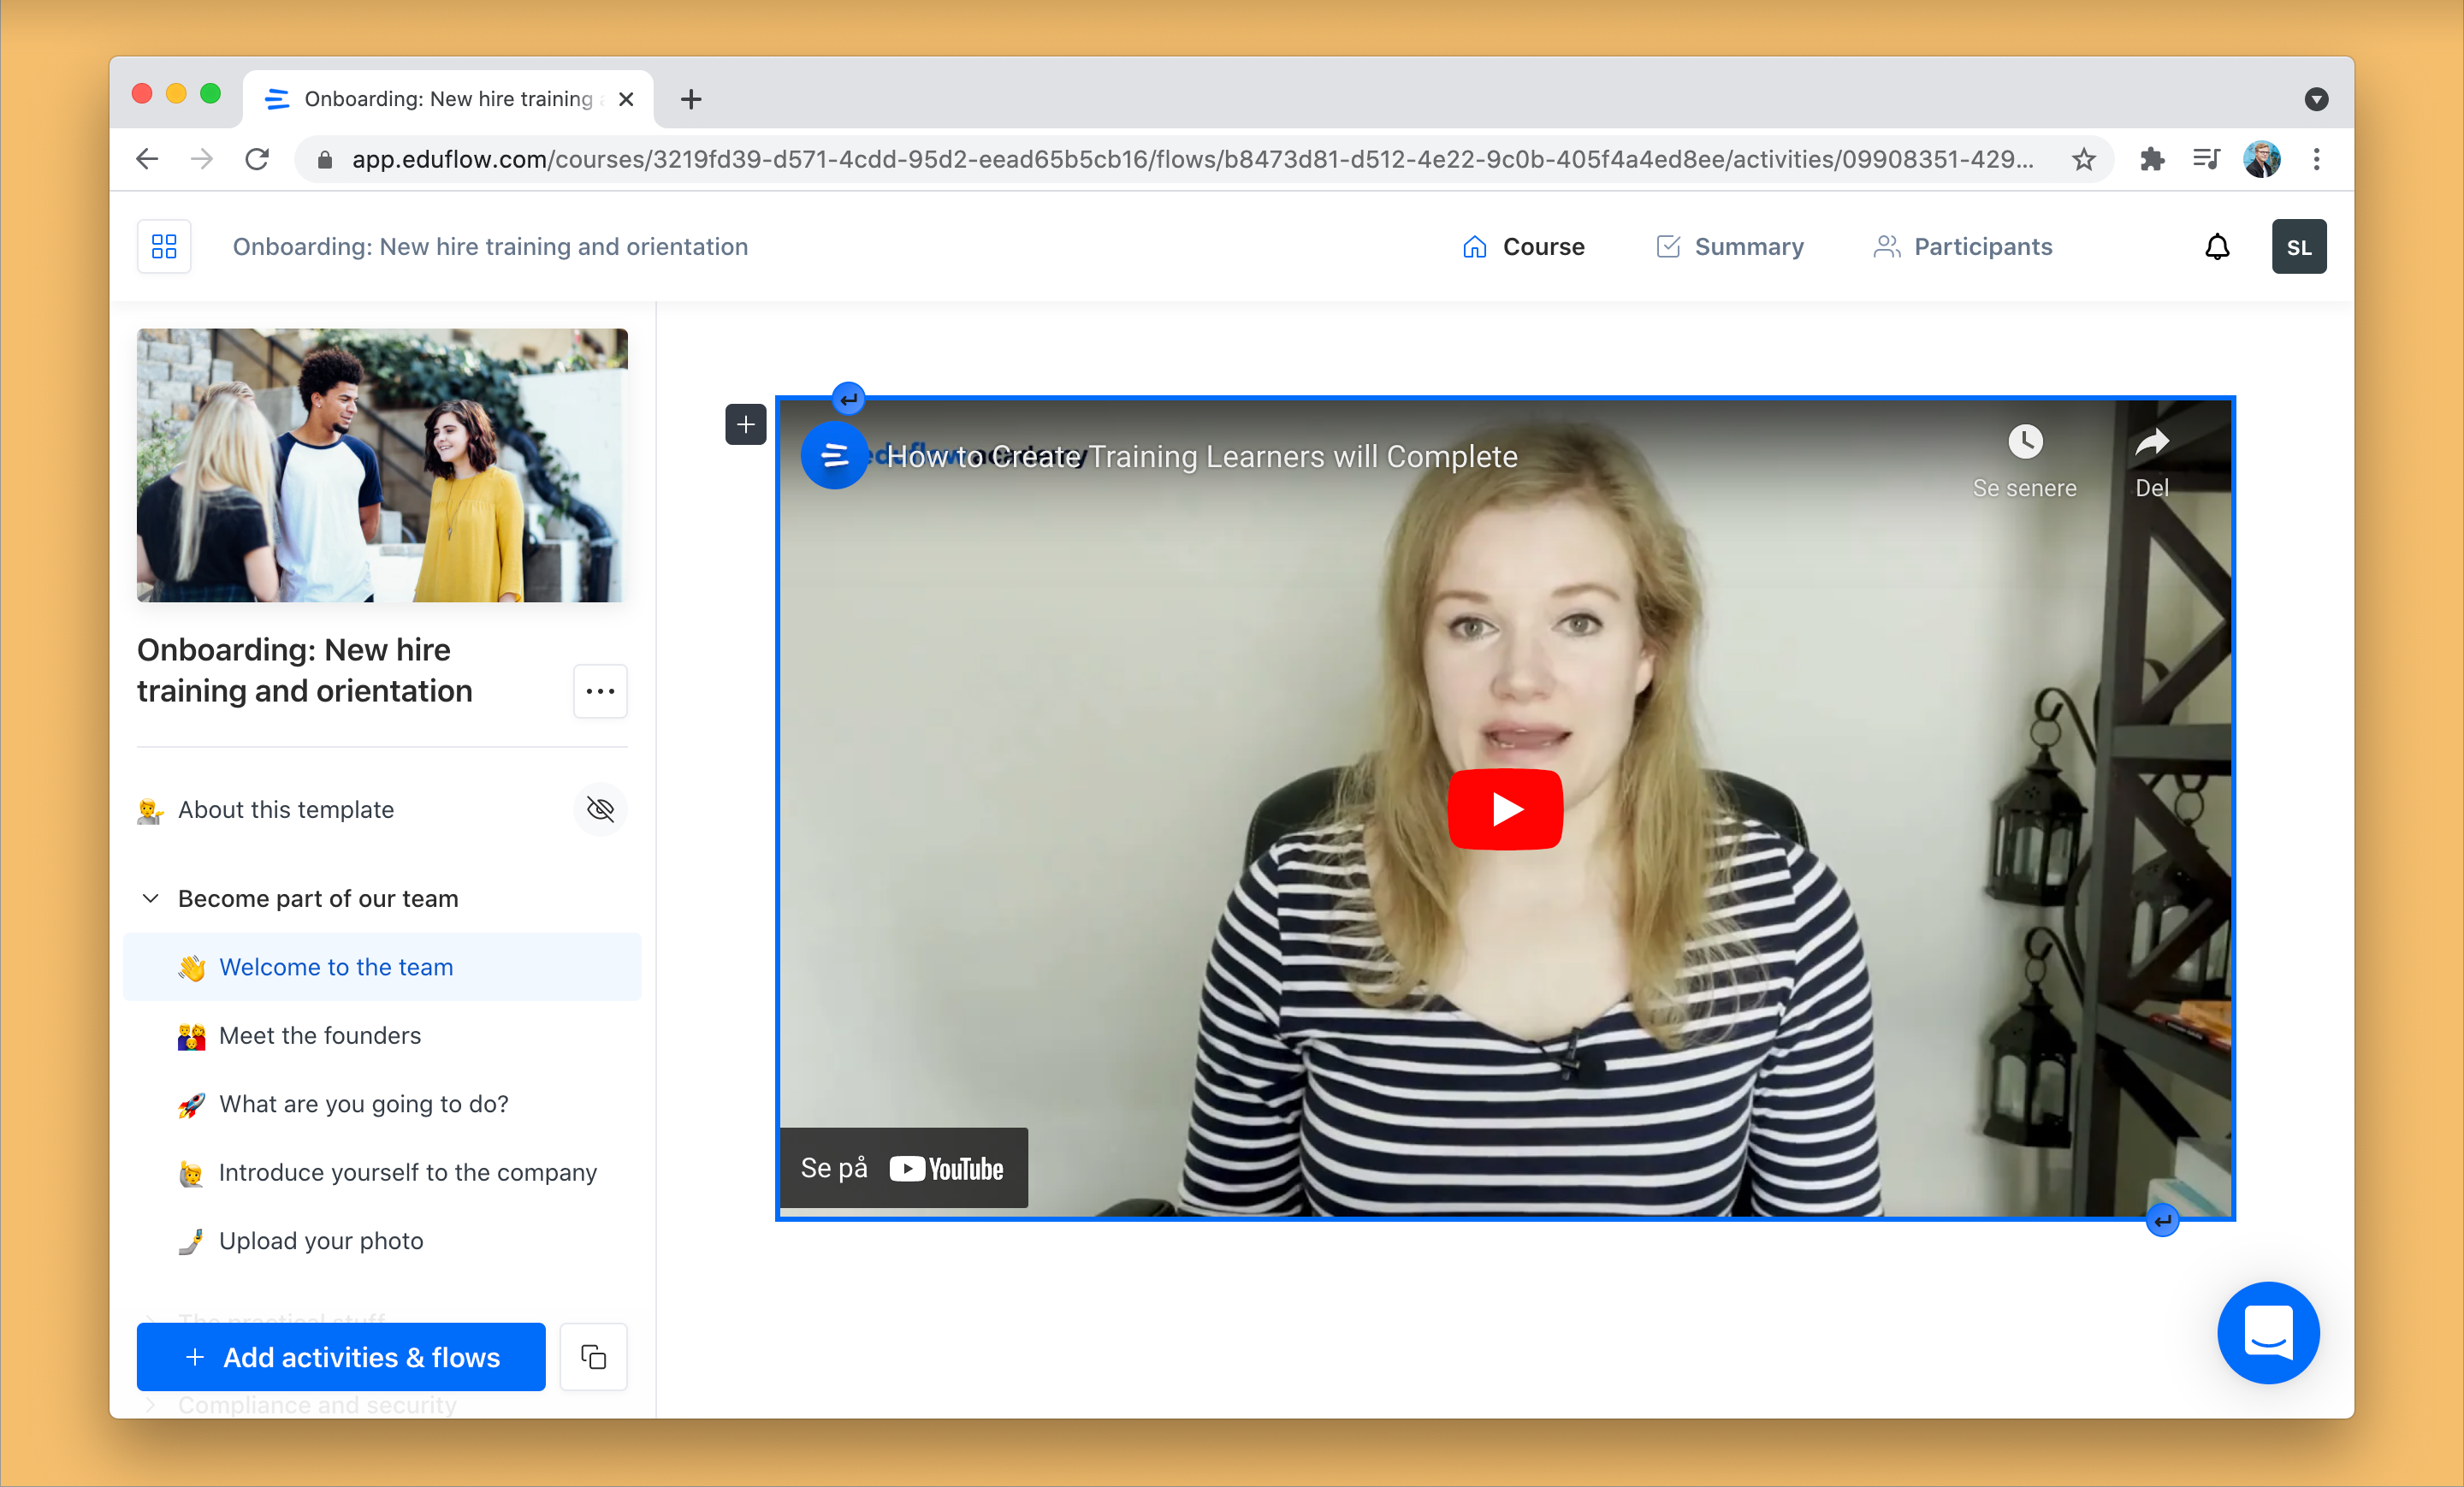Switch to the Summary tab
Viewport: 2464px width, 1487px height.
coord(1729,247)
